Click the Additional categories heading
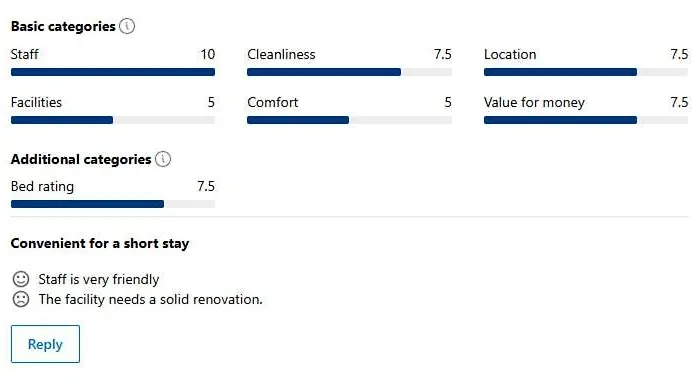The image size is (700, 387). point(81,159)
